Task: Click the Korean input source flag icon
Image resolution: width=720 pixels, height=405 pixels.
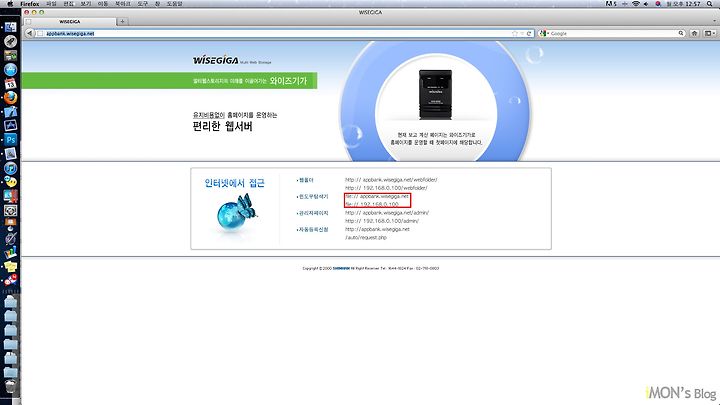Action: pyautogui.click(x=658, y=4)
